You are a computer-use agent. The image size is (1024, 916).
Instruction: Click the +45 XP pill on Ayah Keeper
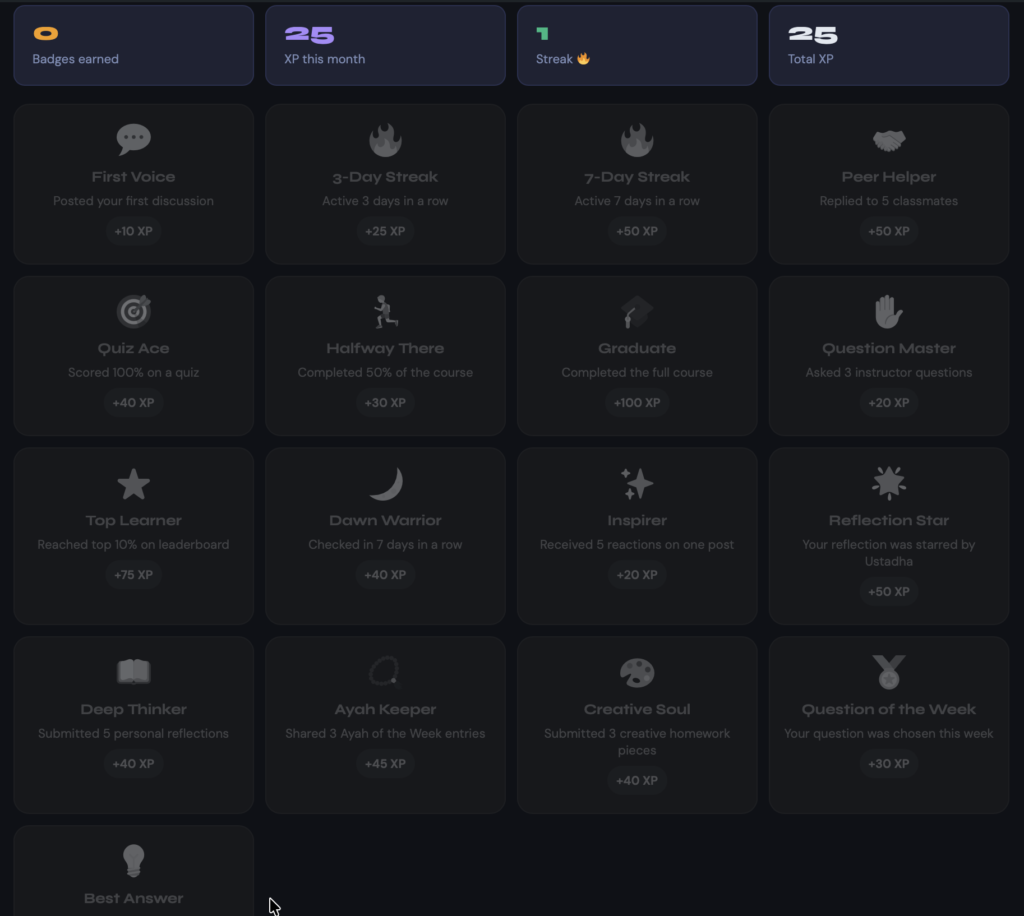click(x=385, y=764)
